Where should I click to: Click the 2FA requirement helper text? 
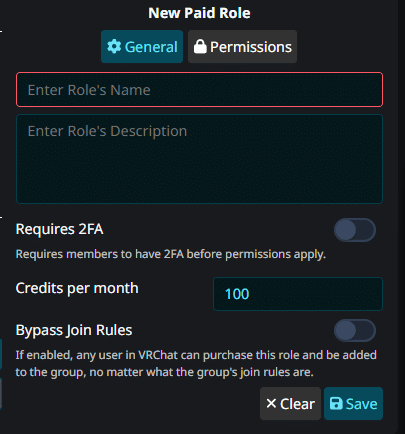[171, 254]
